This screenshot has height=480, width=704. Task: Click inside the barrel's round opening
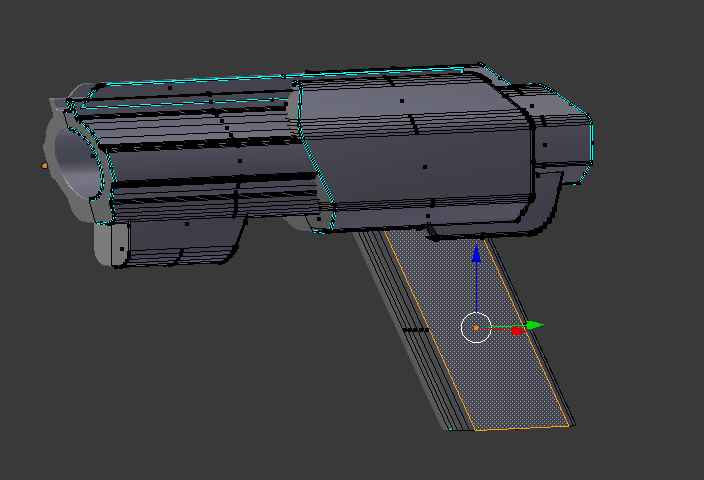79,163
